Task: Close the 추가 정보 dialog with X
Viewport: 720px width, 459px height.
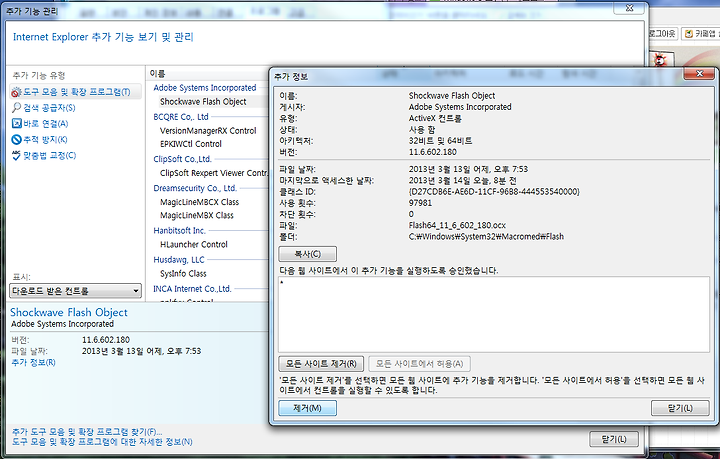Action: coord(699,74)
